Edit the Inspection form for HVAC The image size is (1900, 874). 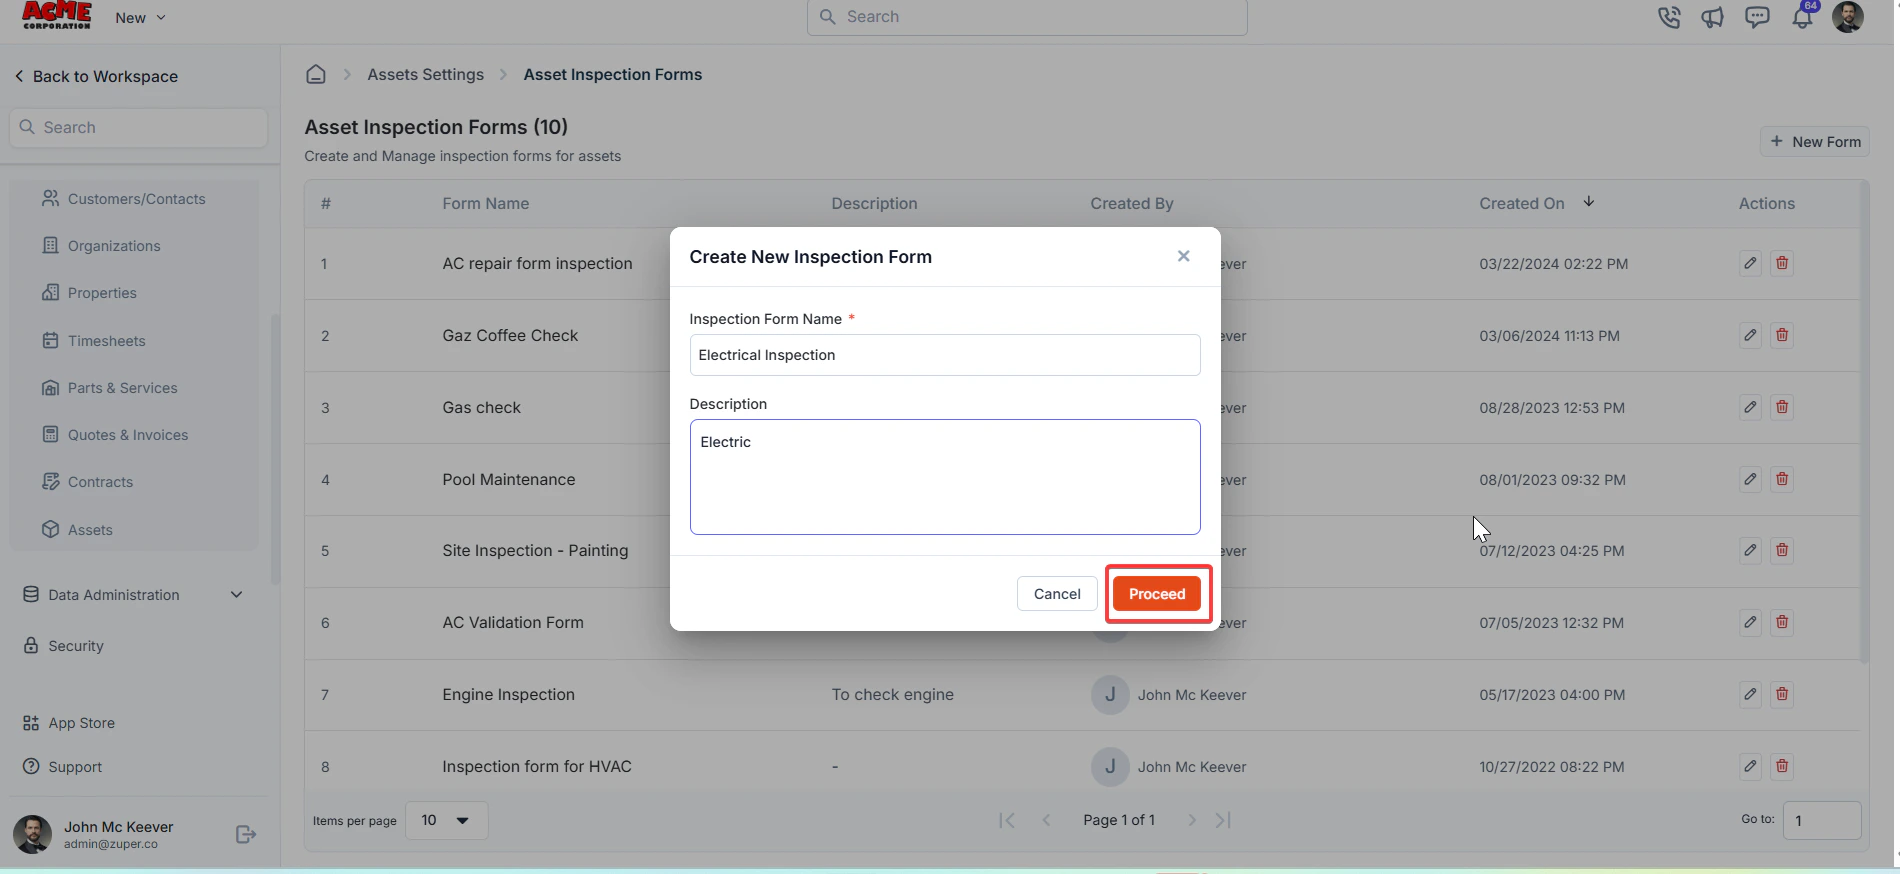point(1750,766)
